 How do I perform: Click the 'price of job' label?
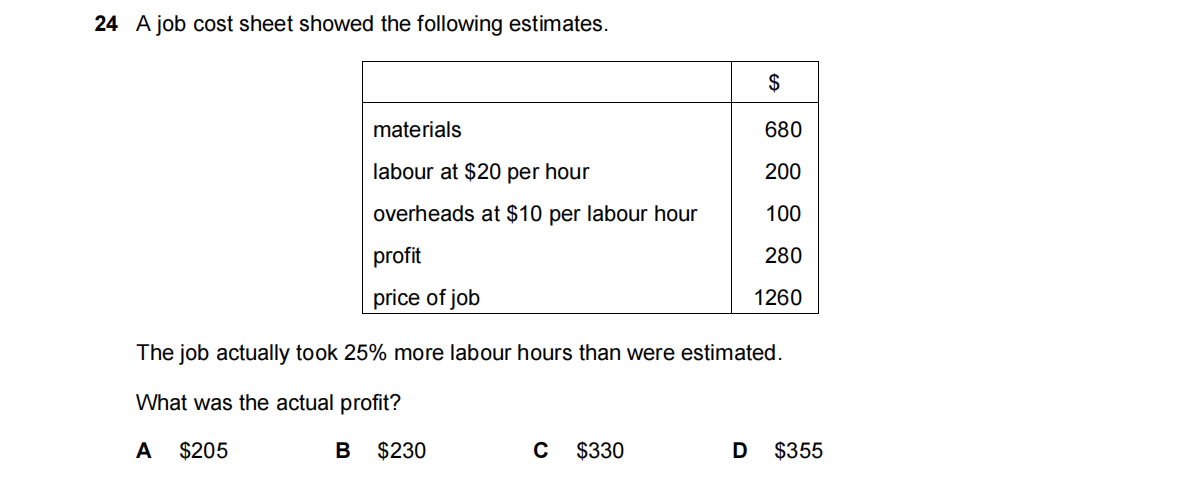pyautogui.click(x=426, y=298)
